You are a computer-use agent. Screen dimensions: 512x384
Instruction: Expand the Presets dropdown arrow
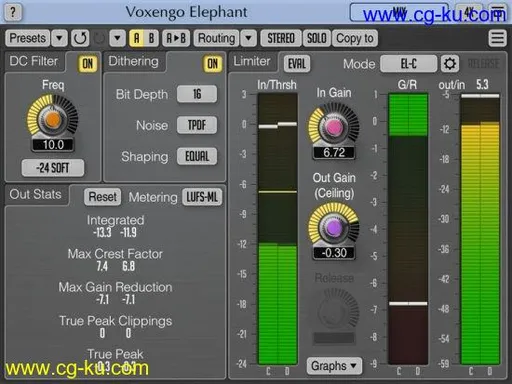59,38
